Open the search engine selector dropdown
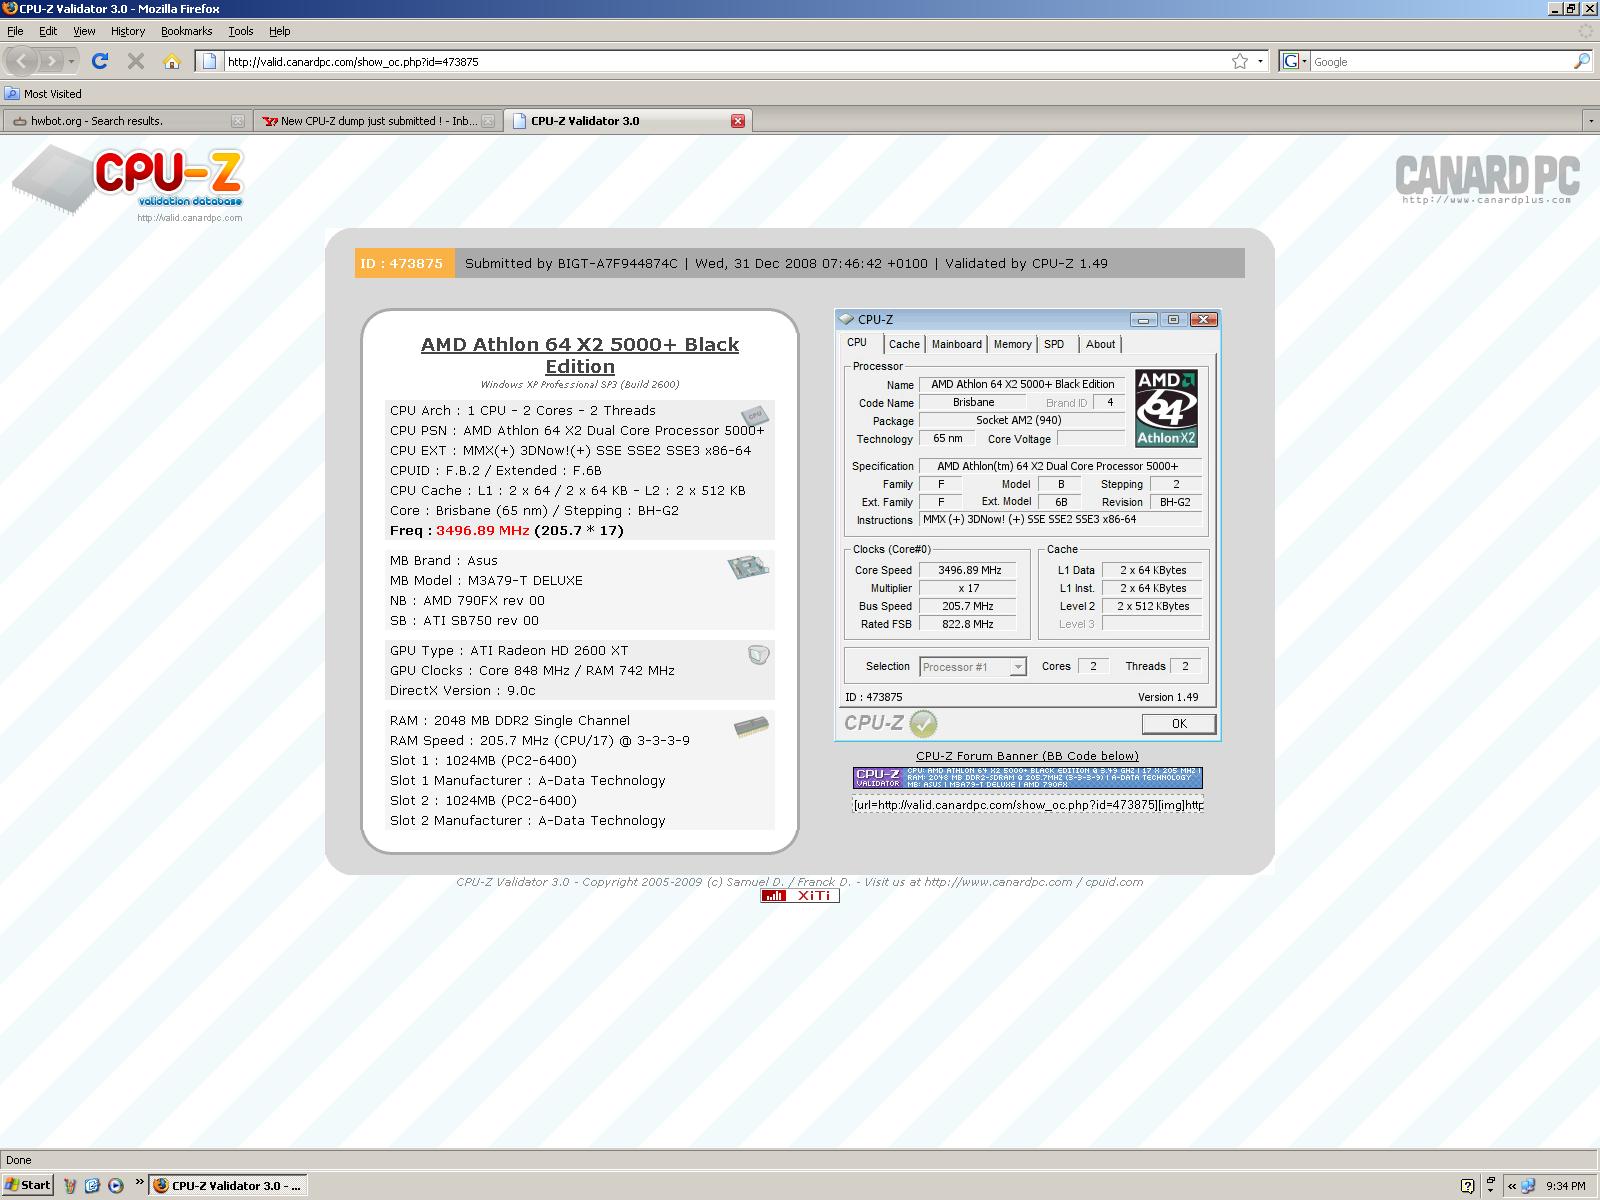Screen dimensions: 1600x1200 [x=1304, y=61]
